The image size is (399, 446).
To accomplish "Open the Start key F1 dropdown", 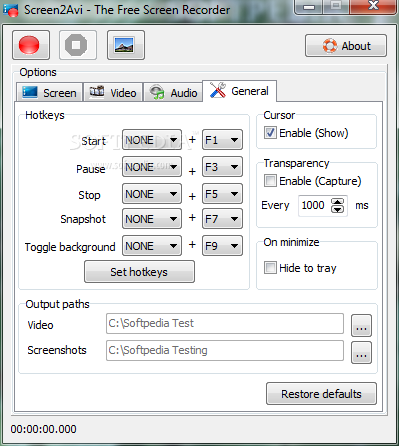I will 222,140.
